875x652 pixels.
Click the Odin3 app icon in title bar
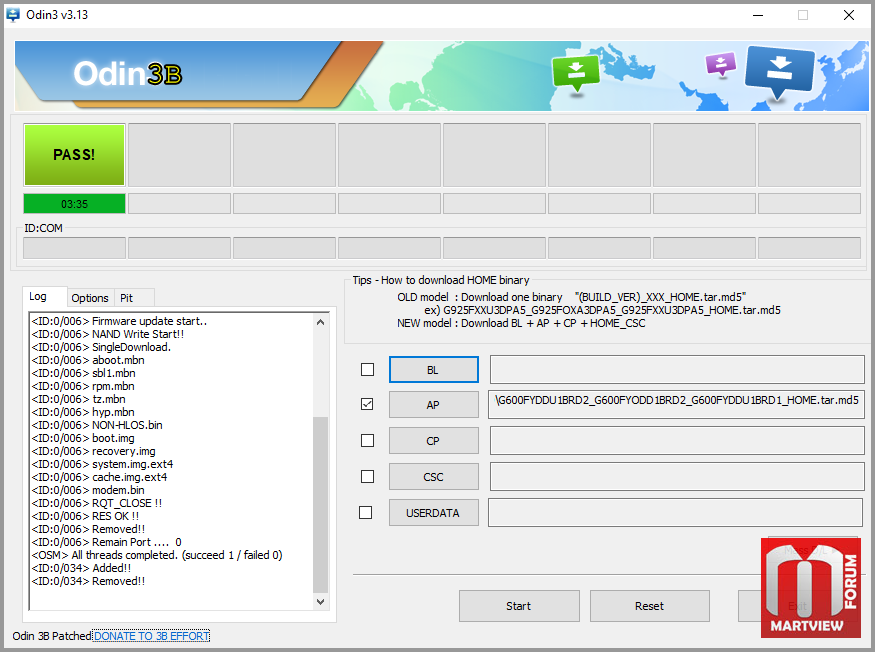[13, 15]
